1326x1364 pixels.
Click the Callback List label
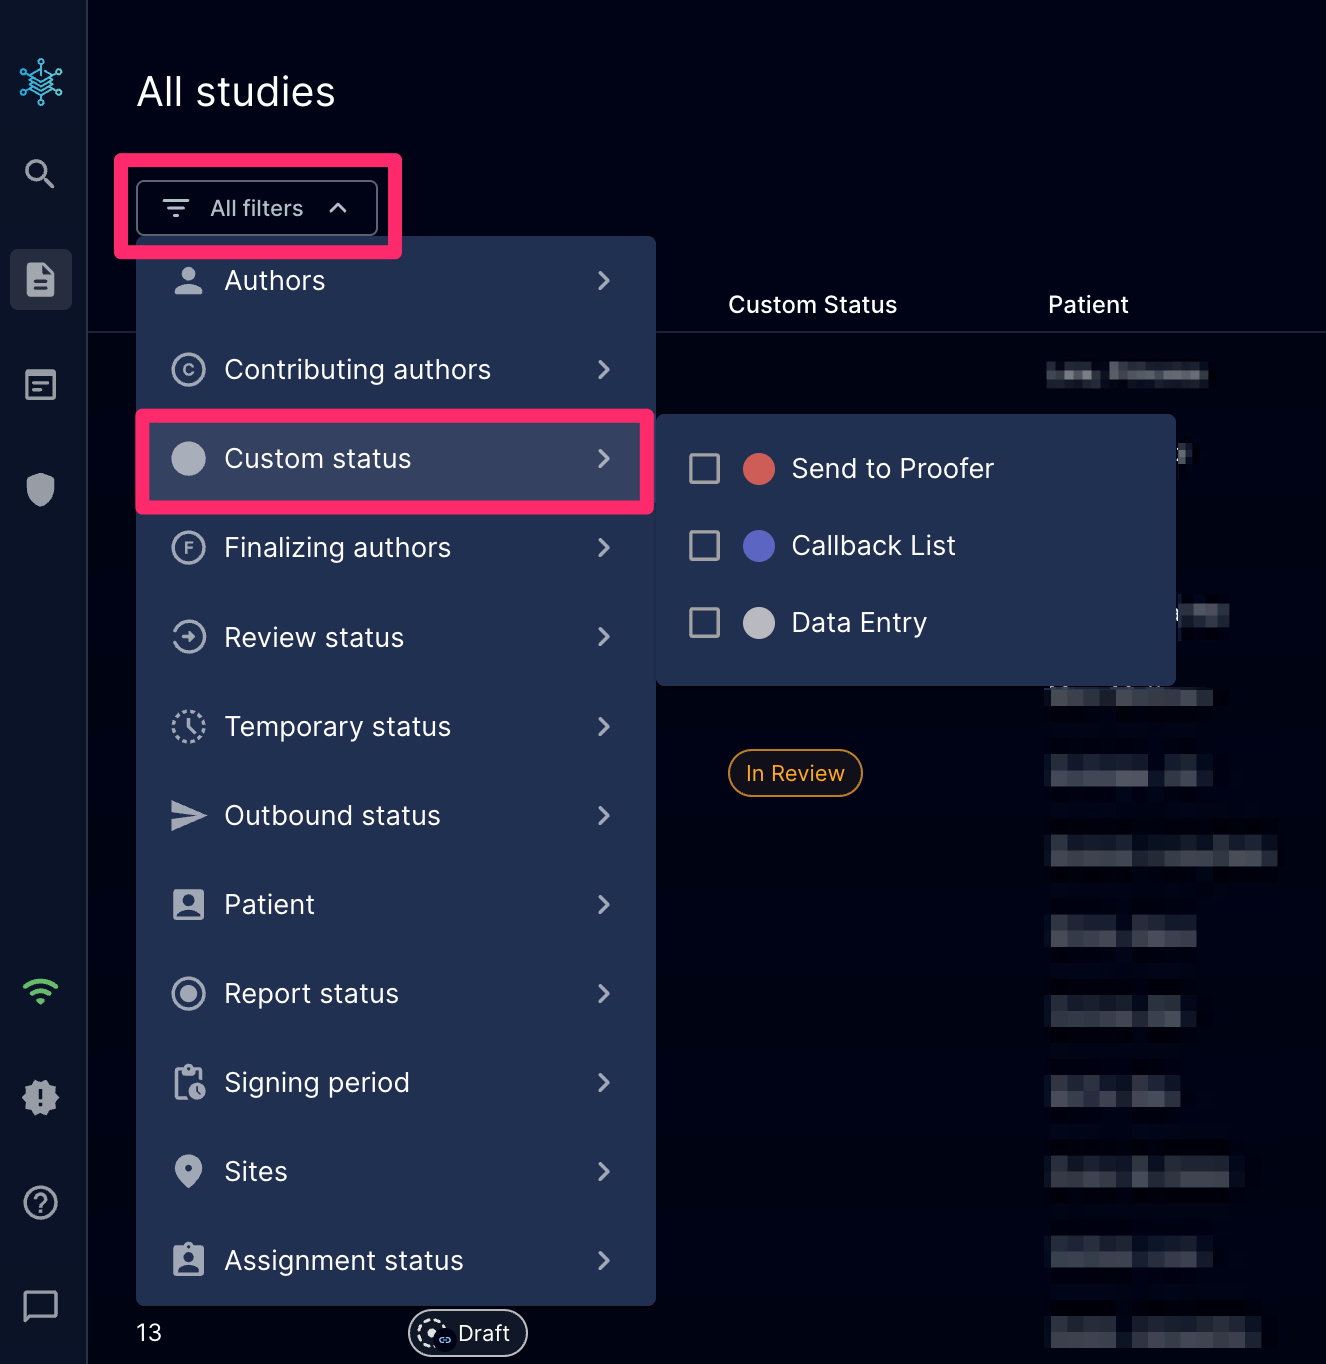coord(873,545)
